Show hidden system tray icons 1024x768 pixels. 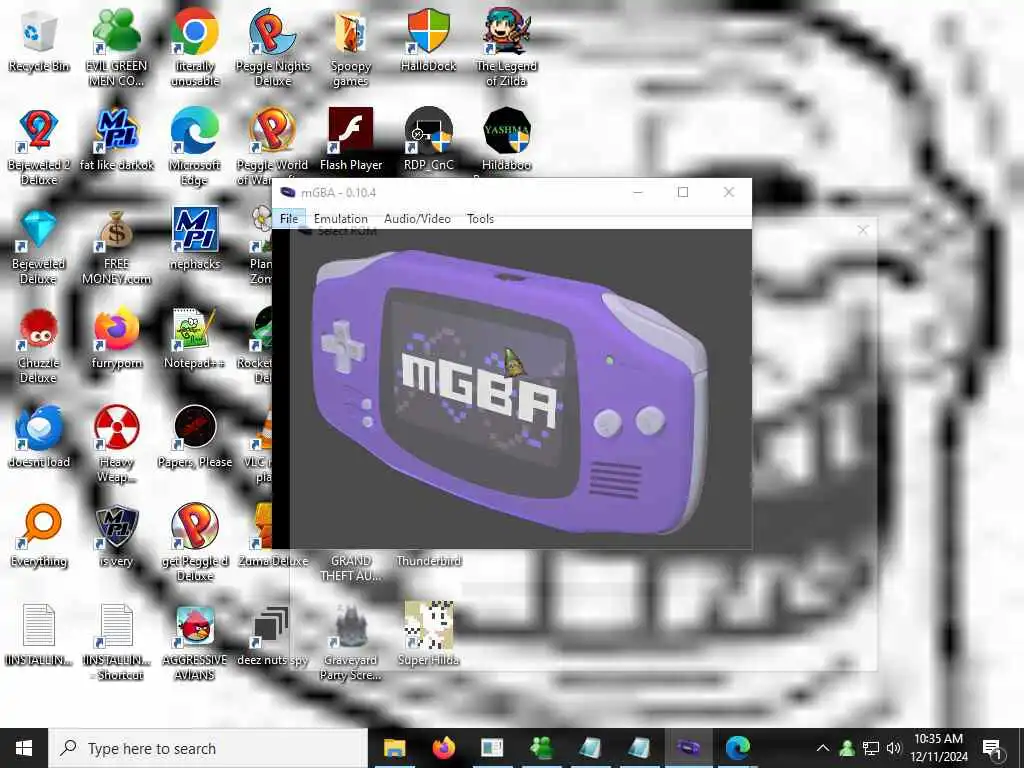tap(823, 748)
